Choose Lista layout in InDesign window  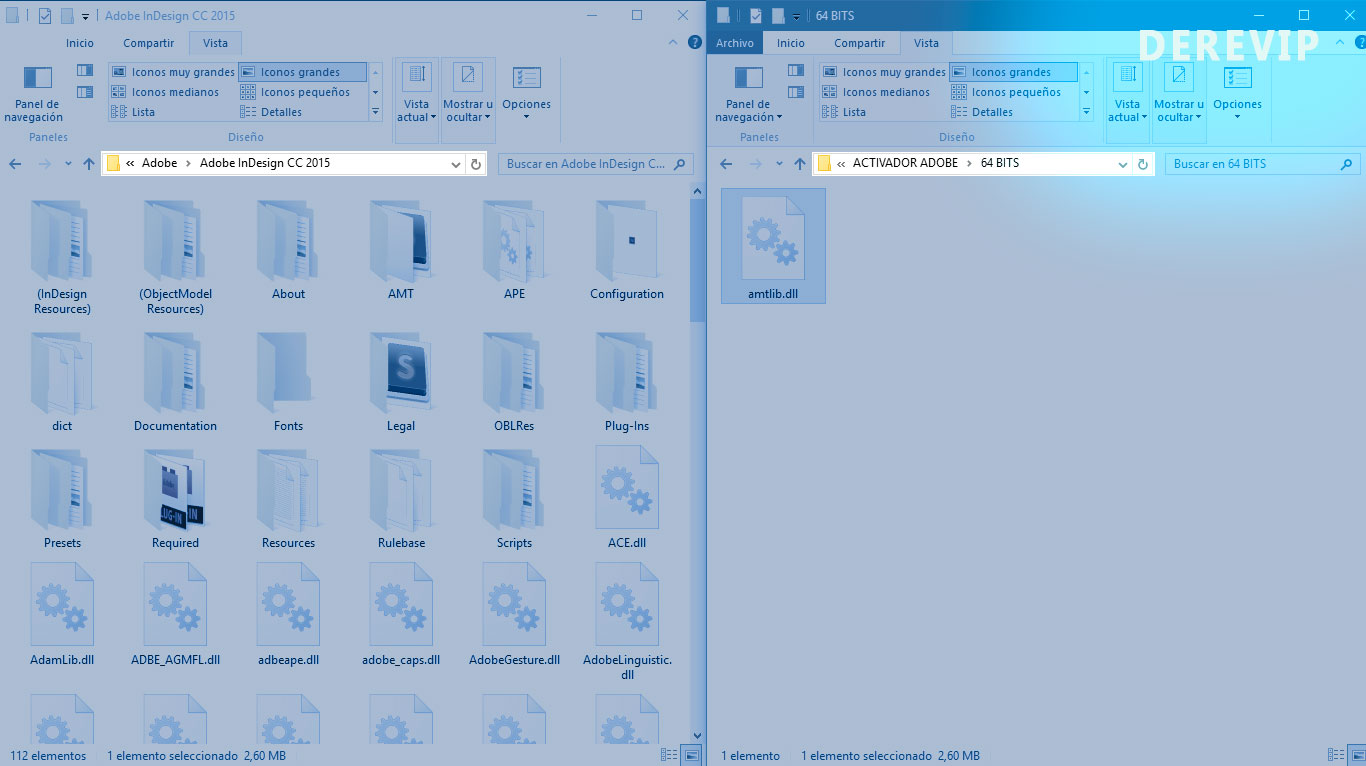click(133, 112)
